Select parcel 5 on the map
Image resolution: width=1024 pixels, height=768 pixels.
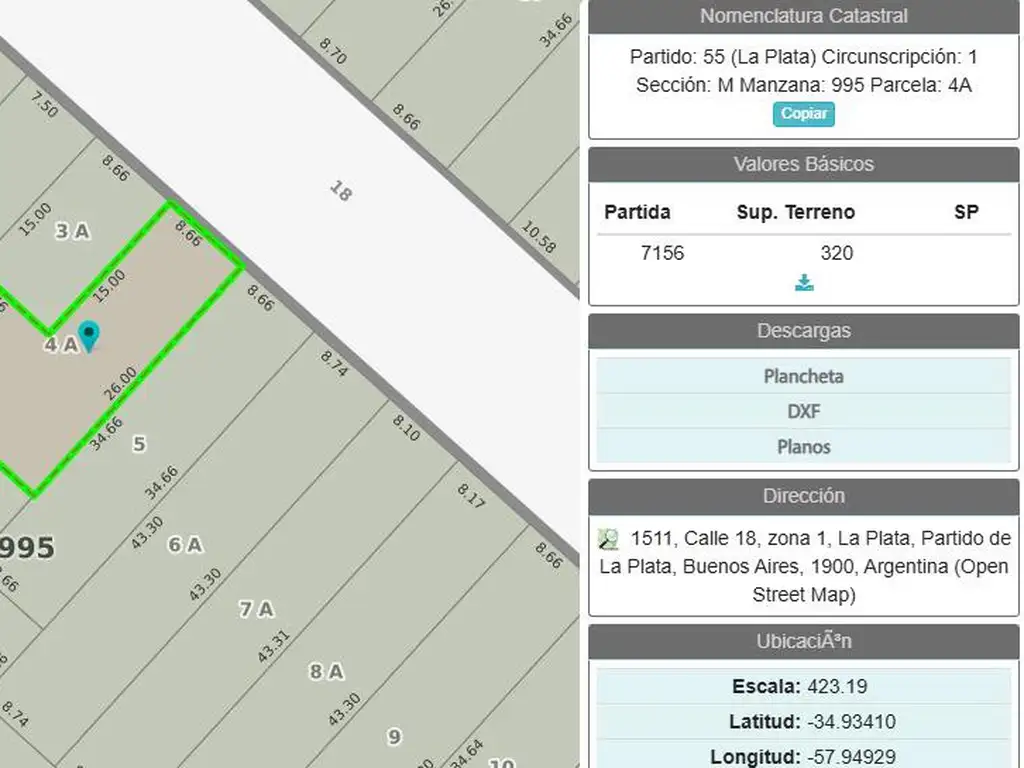[x=139, y=444]
